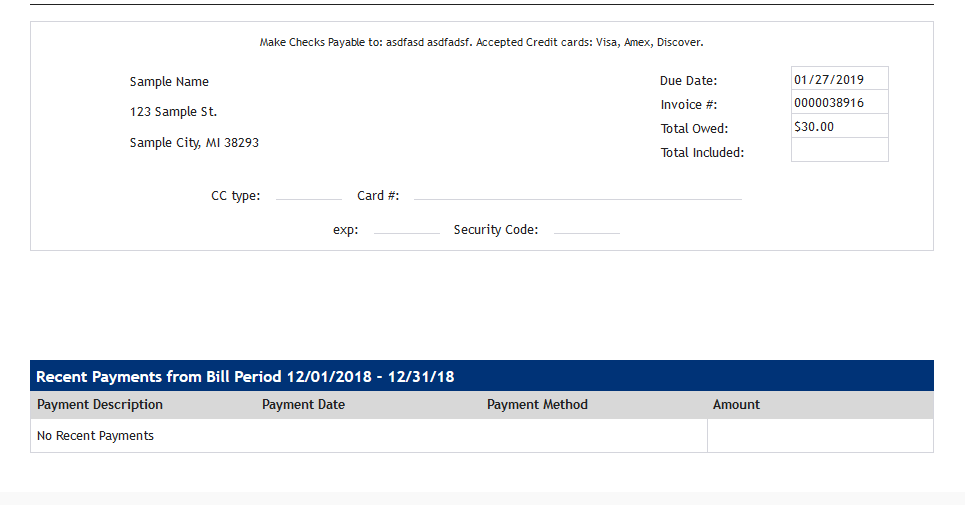The height and width of the screenshot is (505, 965).
Task: Click the empty Total Included box
Action: tap(839, 150)
